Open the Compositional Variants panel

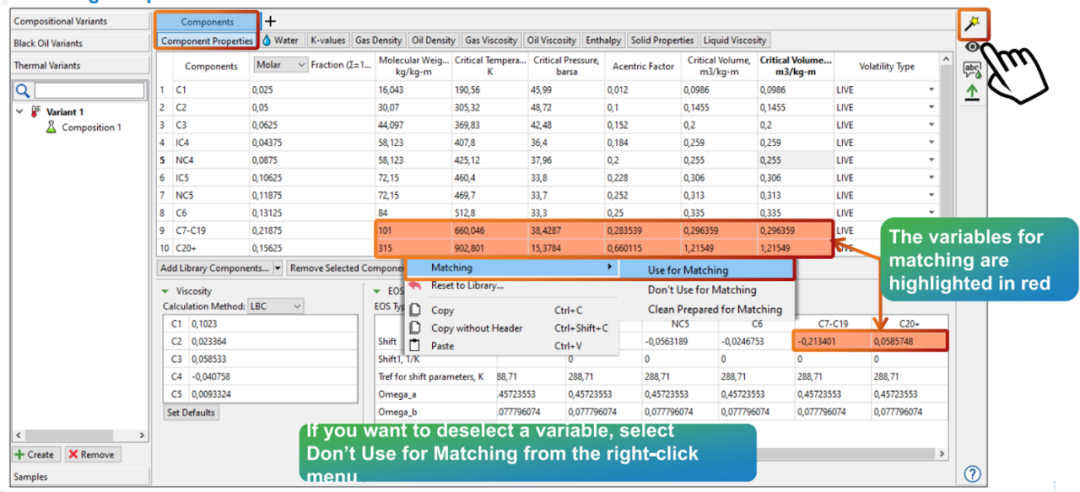tap(81, 21)
